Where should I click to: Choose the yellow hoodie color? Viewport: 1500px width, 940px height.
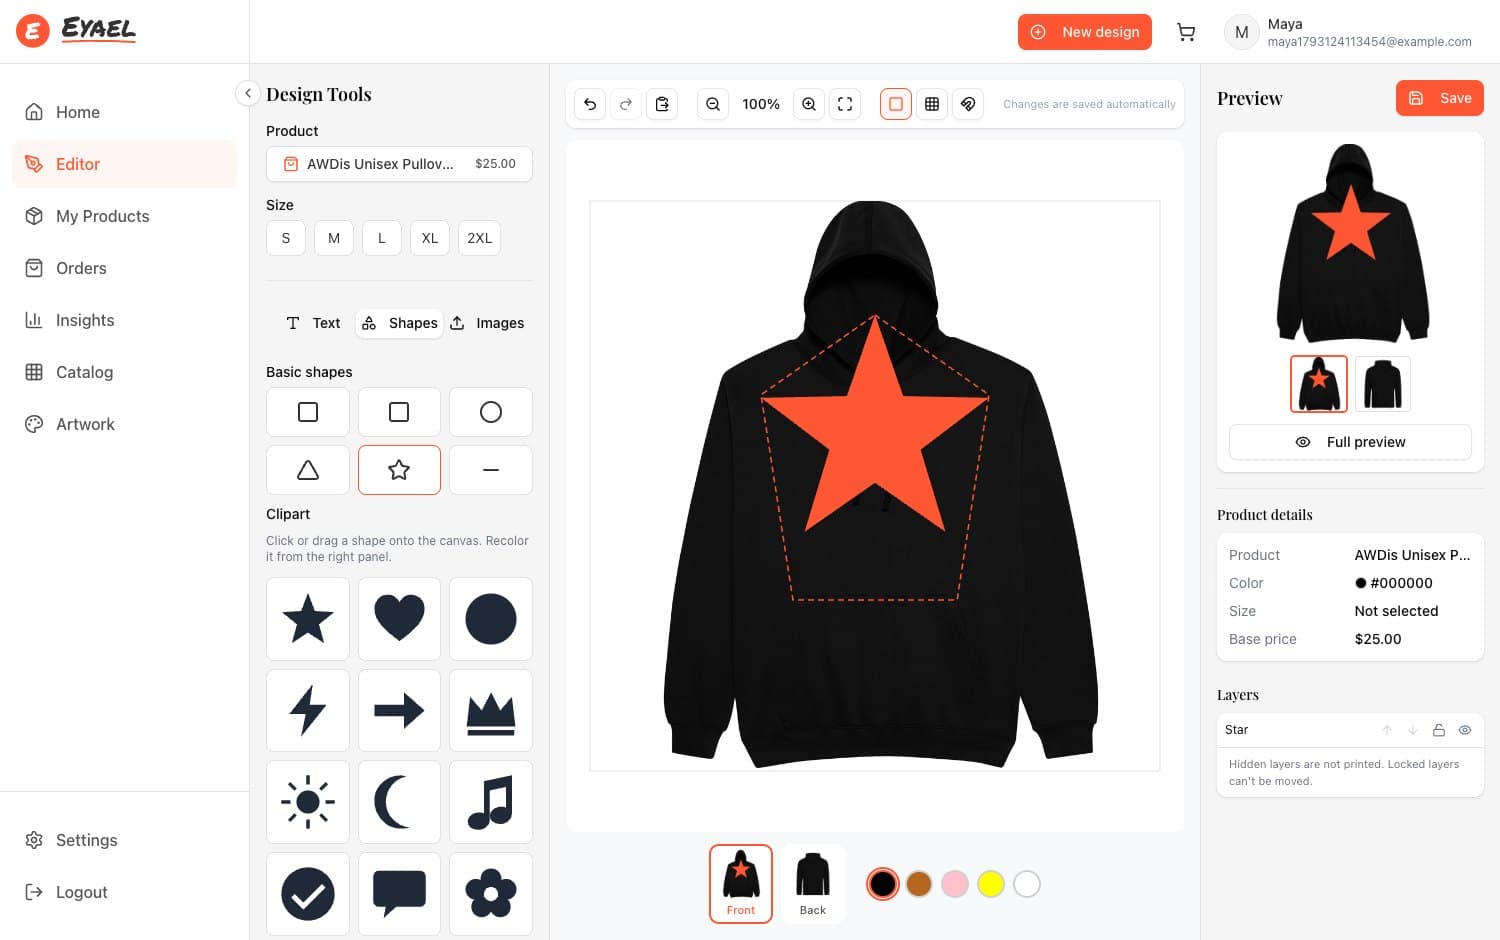tap(991, 884)
